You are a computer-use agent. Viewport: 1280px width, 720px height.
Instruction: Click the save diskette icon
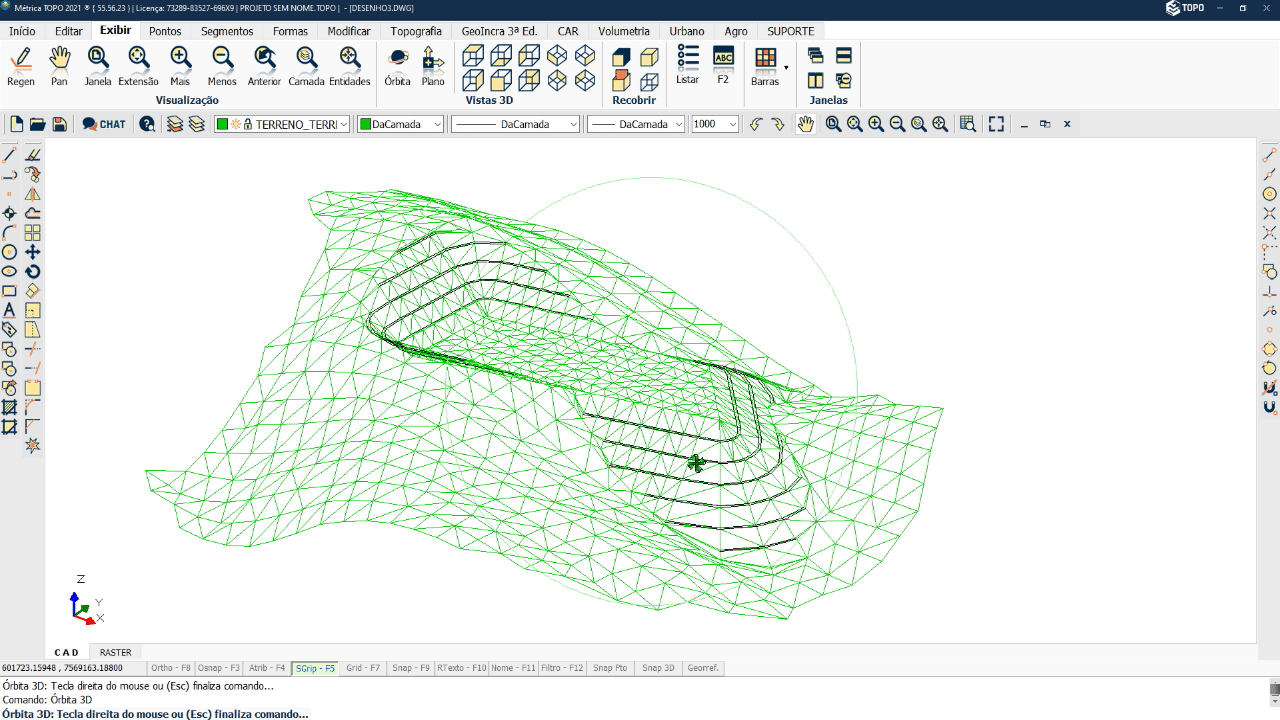59,124
